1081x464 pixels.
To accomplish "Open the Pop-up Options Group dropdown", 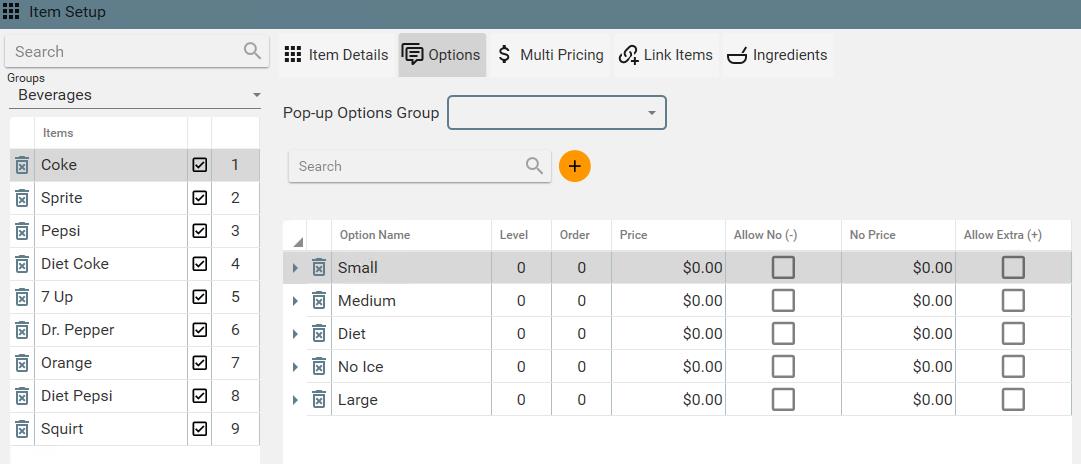I will point(557,113).
